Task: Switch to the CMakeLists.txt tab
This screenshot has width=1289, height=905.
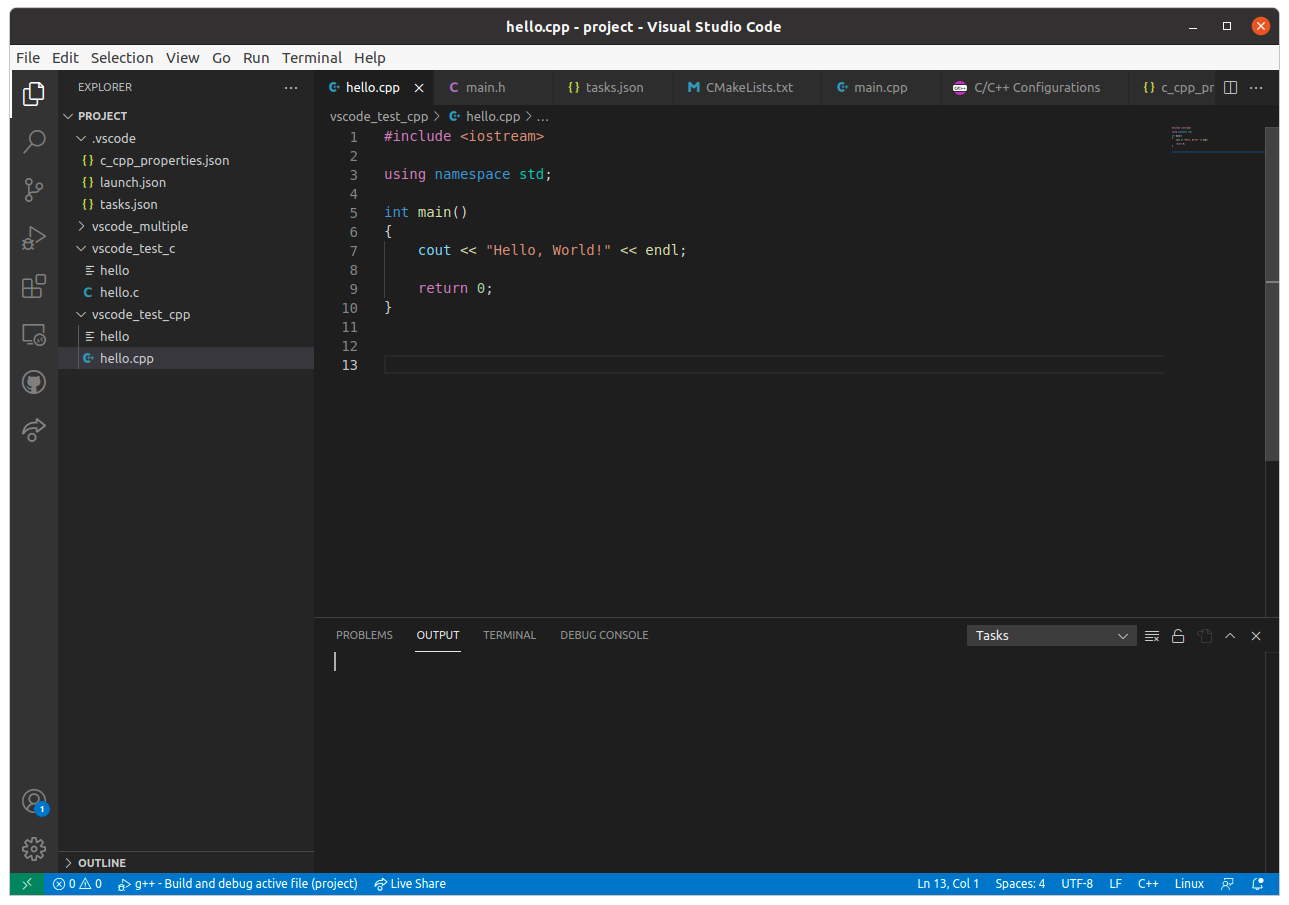Action: [749, 88]
